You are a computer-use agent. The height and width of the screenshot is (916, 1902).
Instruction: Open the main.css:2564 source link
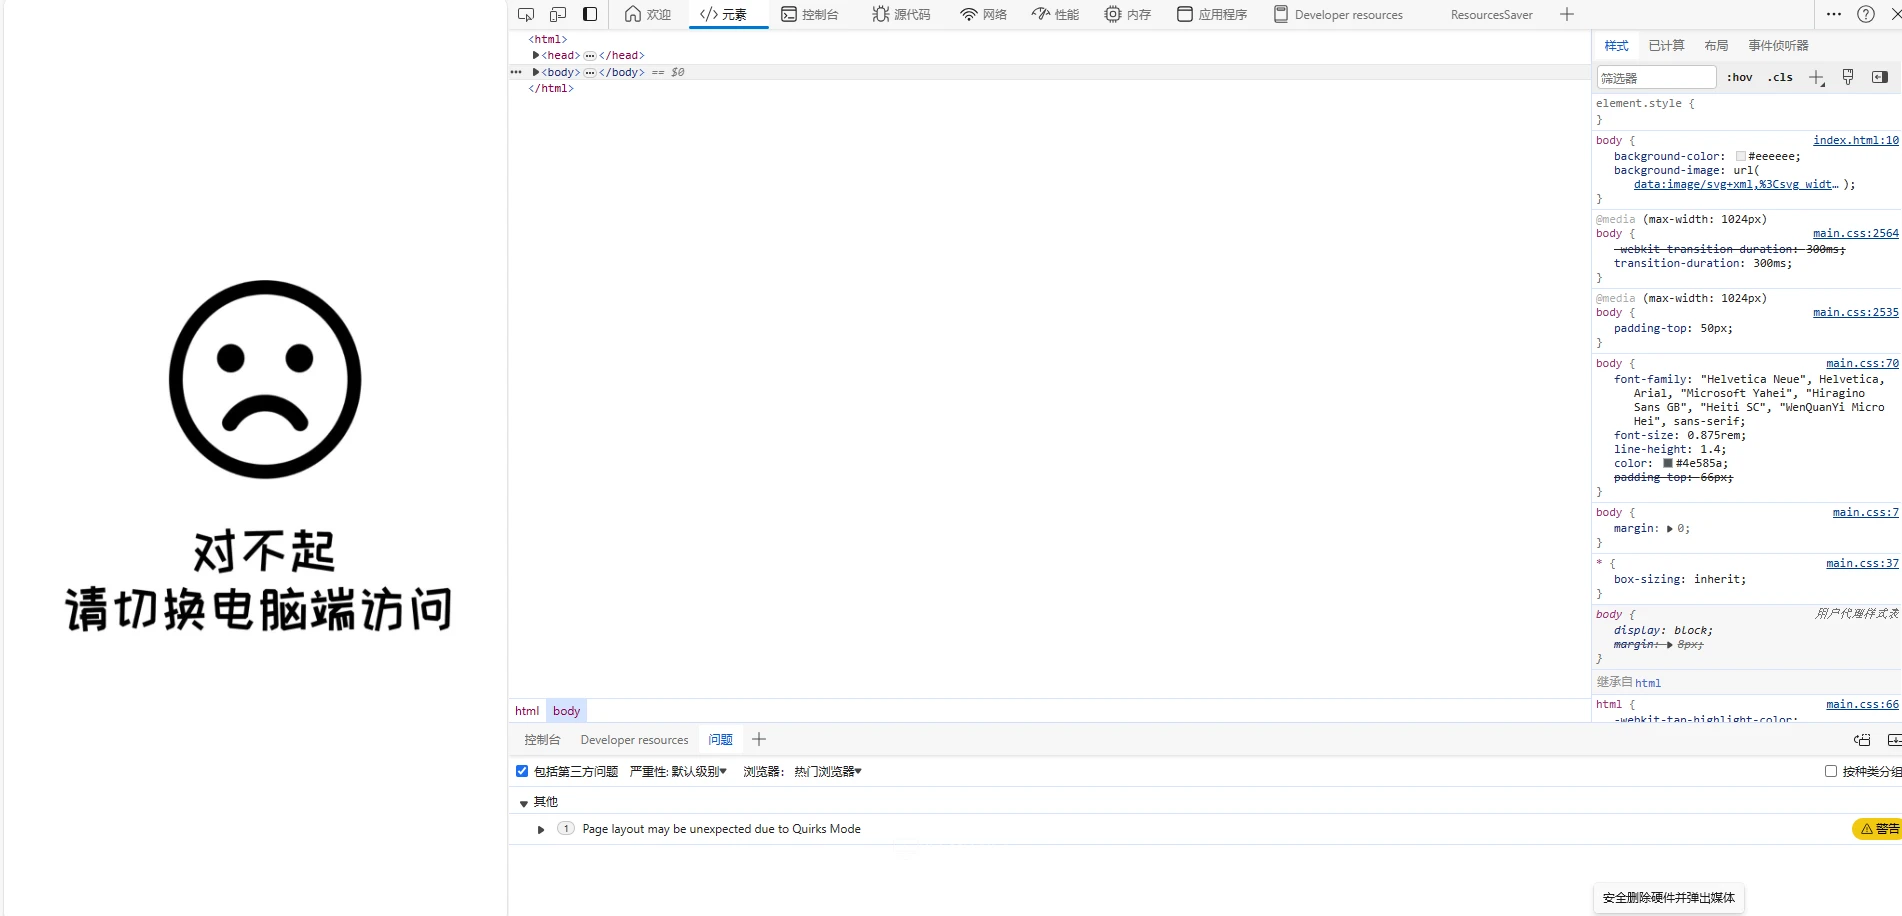1856,233
